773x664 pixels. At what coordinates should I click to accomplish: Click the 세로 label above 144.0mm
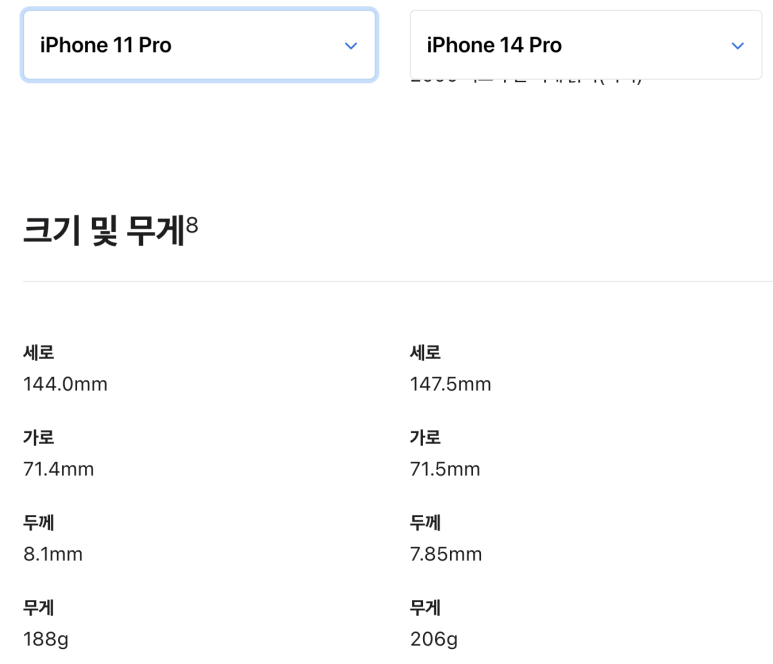38,352
